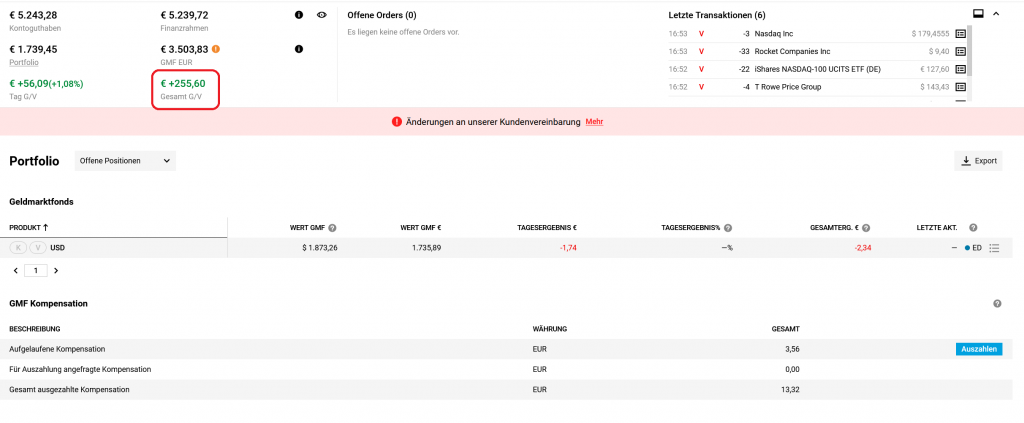
Task: Click info icon next to Finanzrahmen
Action: [299, 15]
